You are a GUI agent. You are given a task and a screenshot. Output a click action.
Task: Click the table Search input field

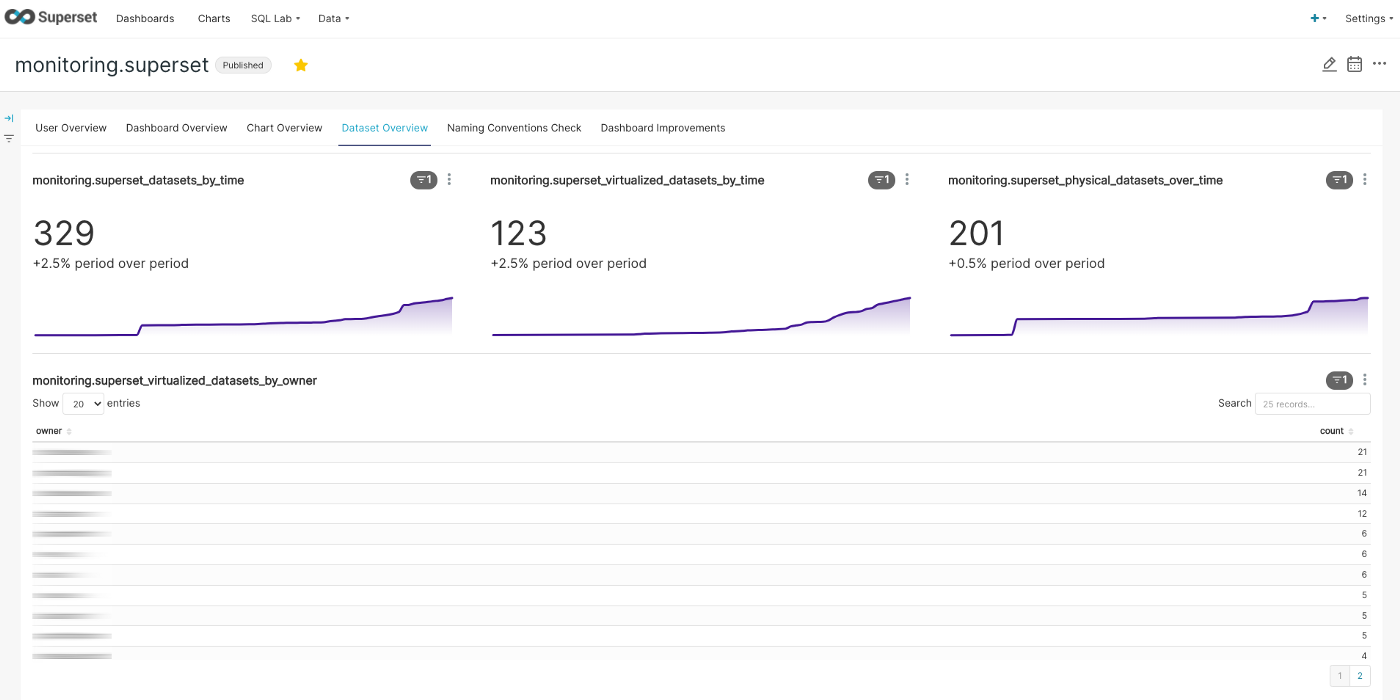[x=1312, y=404]
